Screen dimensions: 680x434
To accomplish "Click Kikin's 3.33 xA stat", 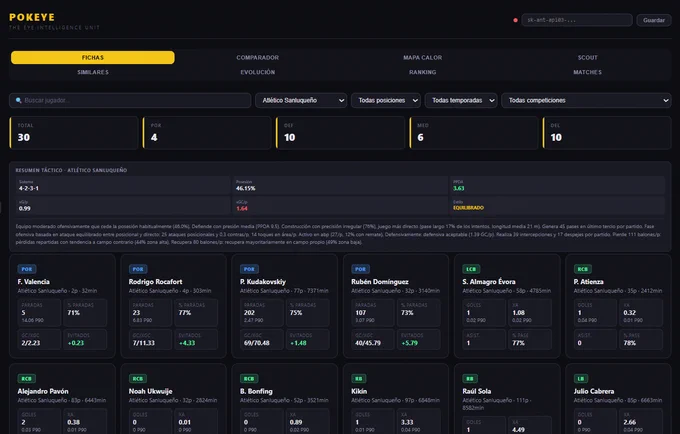I will pos(419,421).
